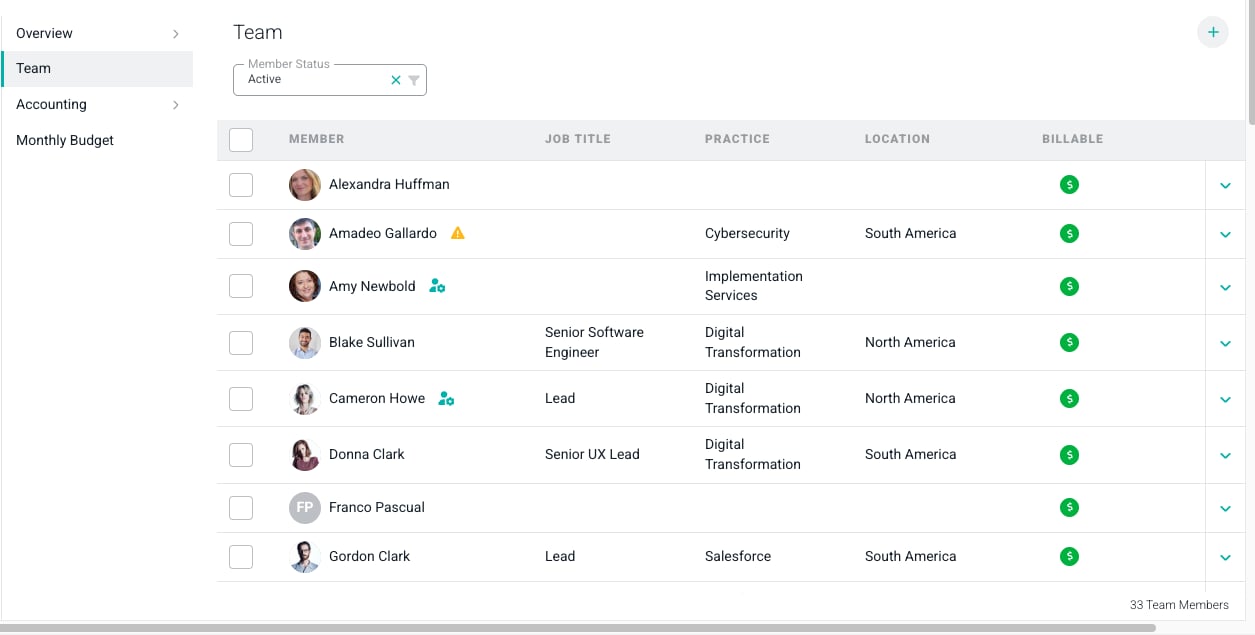Viewport: 1255px width, 635px height.
Task: Click Franco Pascual's FP avatar
Action: [x=305, y=507]
